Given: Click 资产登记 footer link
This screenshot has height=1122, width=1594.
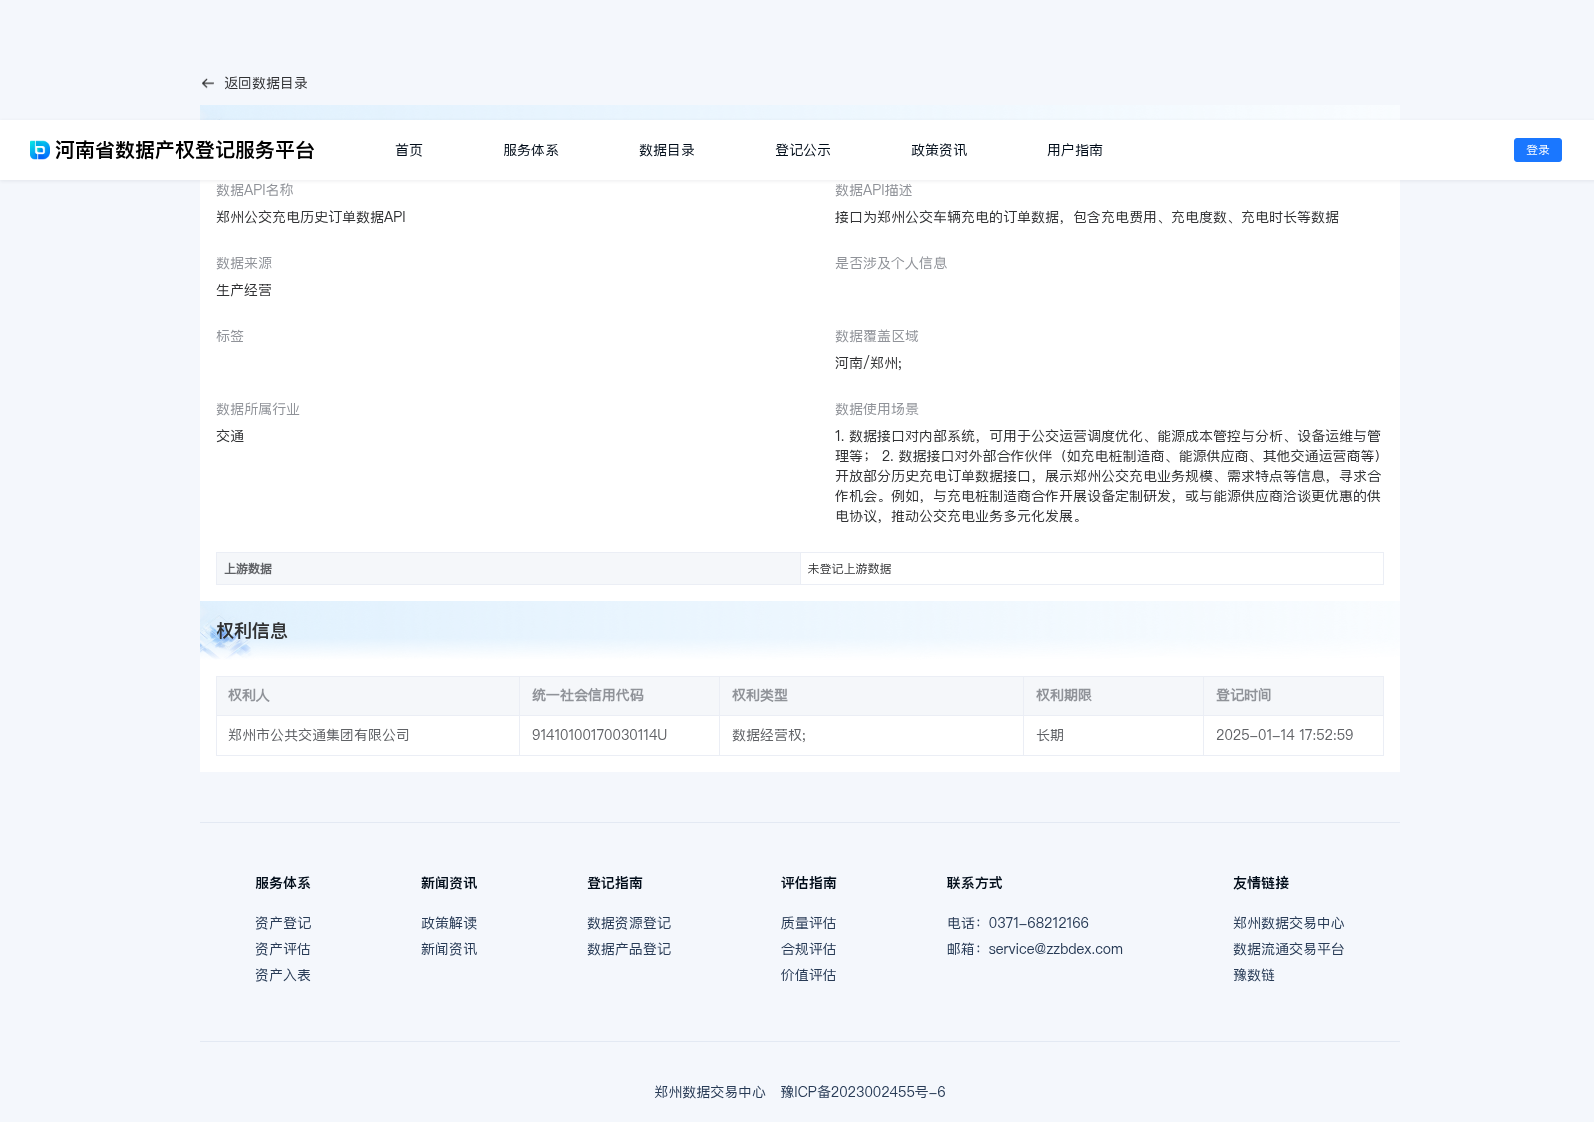Looking at the screenshot, I should tap(283, 923).
